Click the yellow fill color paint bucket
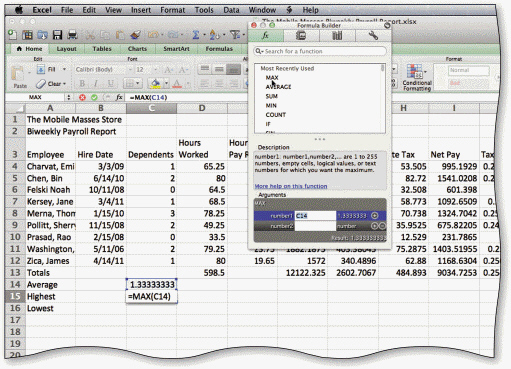The height and width of the screenshot is (369, 511). (155, 83)
